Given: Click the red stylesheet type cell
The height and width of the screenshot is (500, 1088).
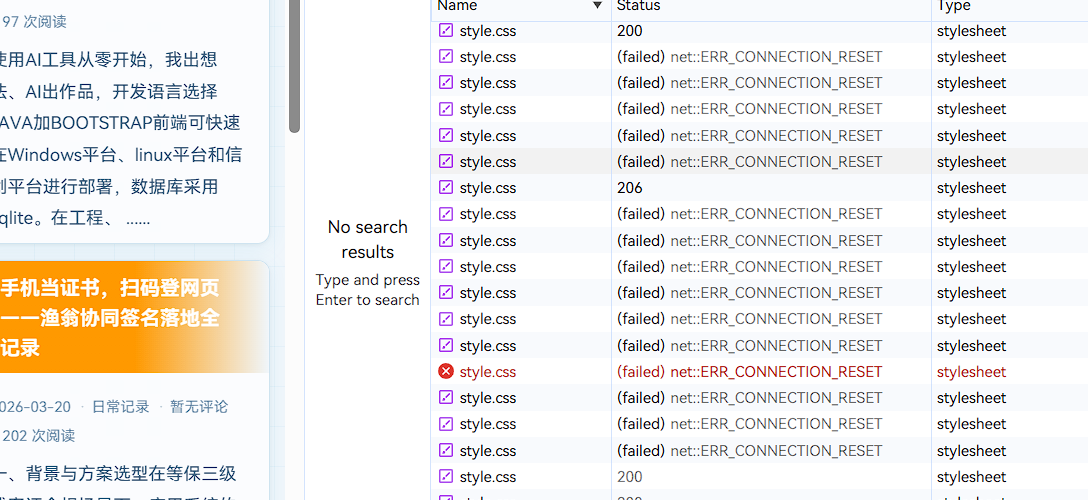Looking at the screenshot, I should [971, 372].
